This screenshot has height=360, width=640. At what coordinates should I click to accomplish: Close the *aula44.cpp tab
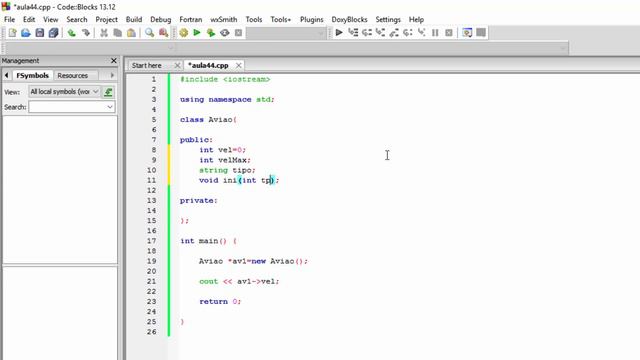238,65
